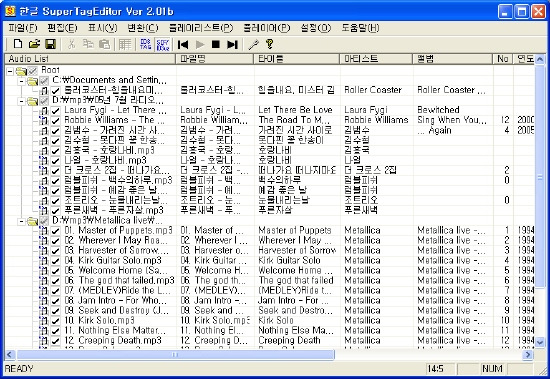Click the vertical scrollbar down arrow

click(540, 342)
